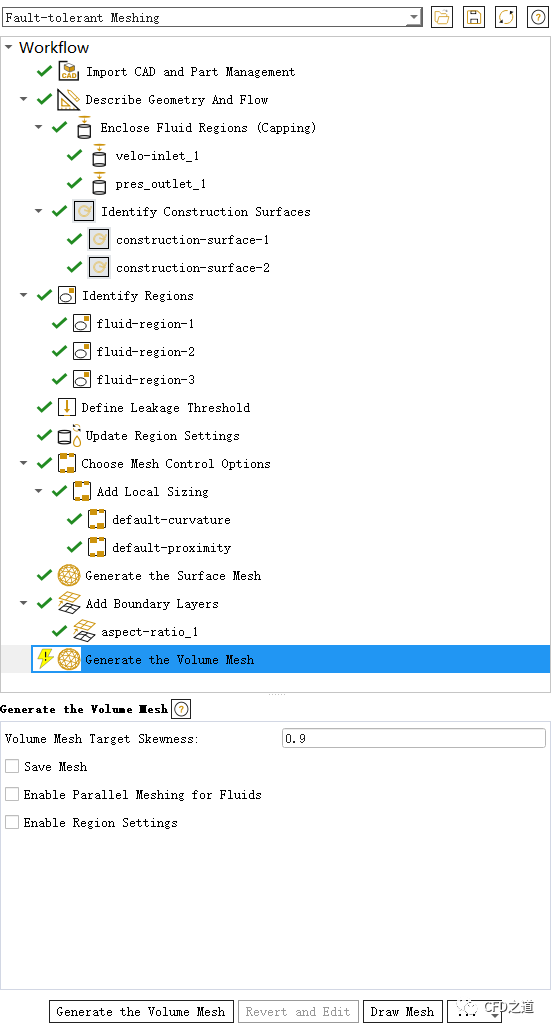Collapse the Describe Geometry And Flow node
Viewport: 551px width, 1031px height.
pos(24,99)
